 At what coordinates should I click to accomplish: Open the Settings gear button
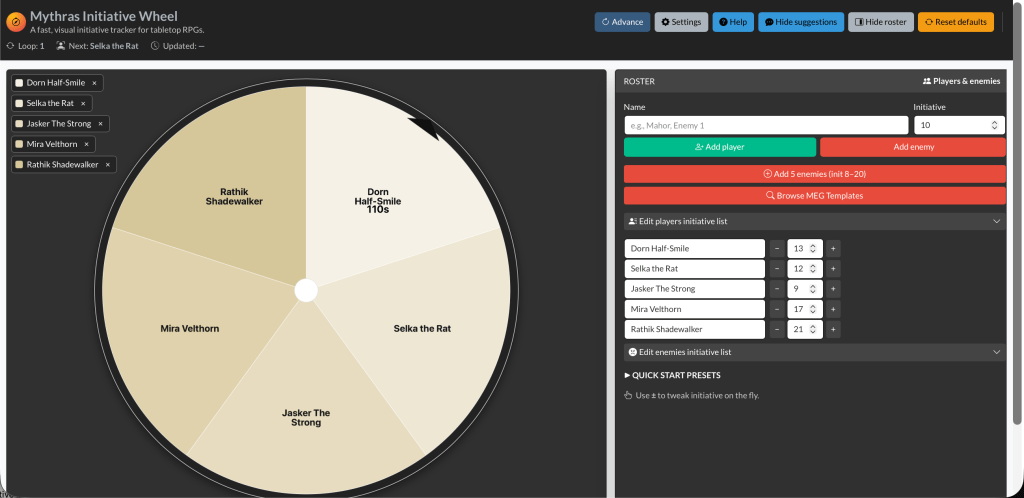pos(681,22)
